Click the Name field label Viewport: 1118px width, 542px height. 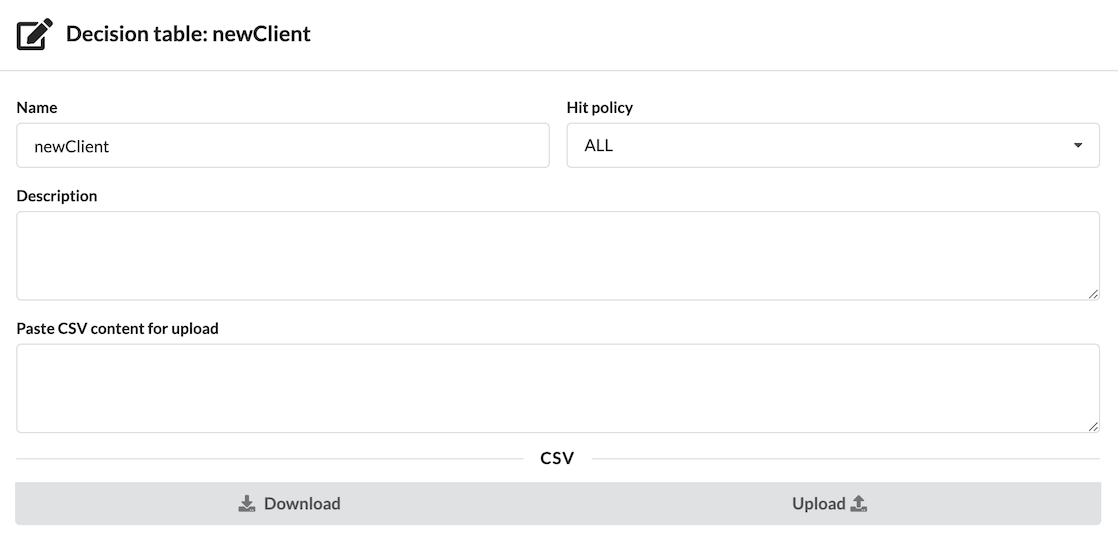[x=37, y=107]
